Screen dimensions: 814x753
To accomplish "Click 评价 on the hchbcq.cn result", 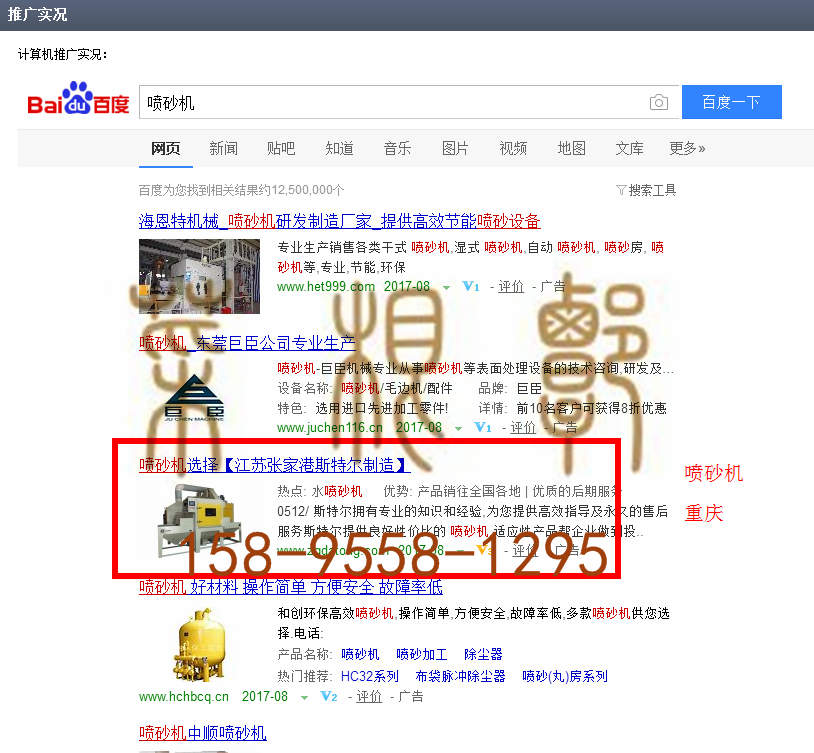I will [x=369, y=696].
